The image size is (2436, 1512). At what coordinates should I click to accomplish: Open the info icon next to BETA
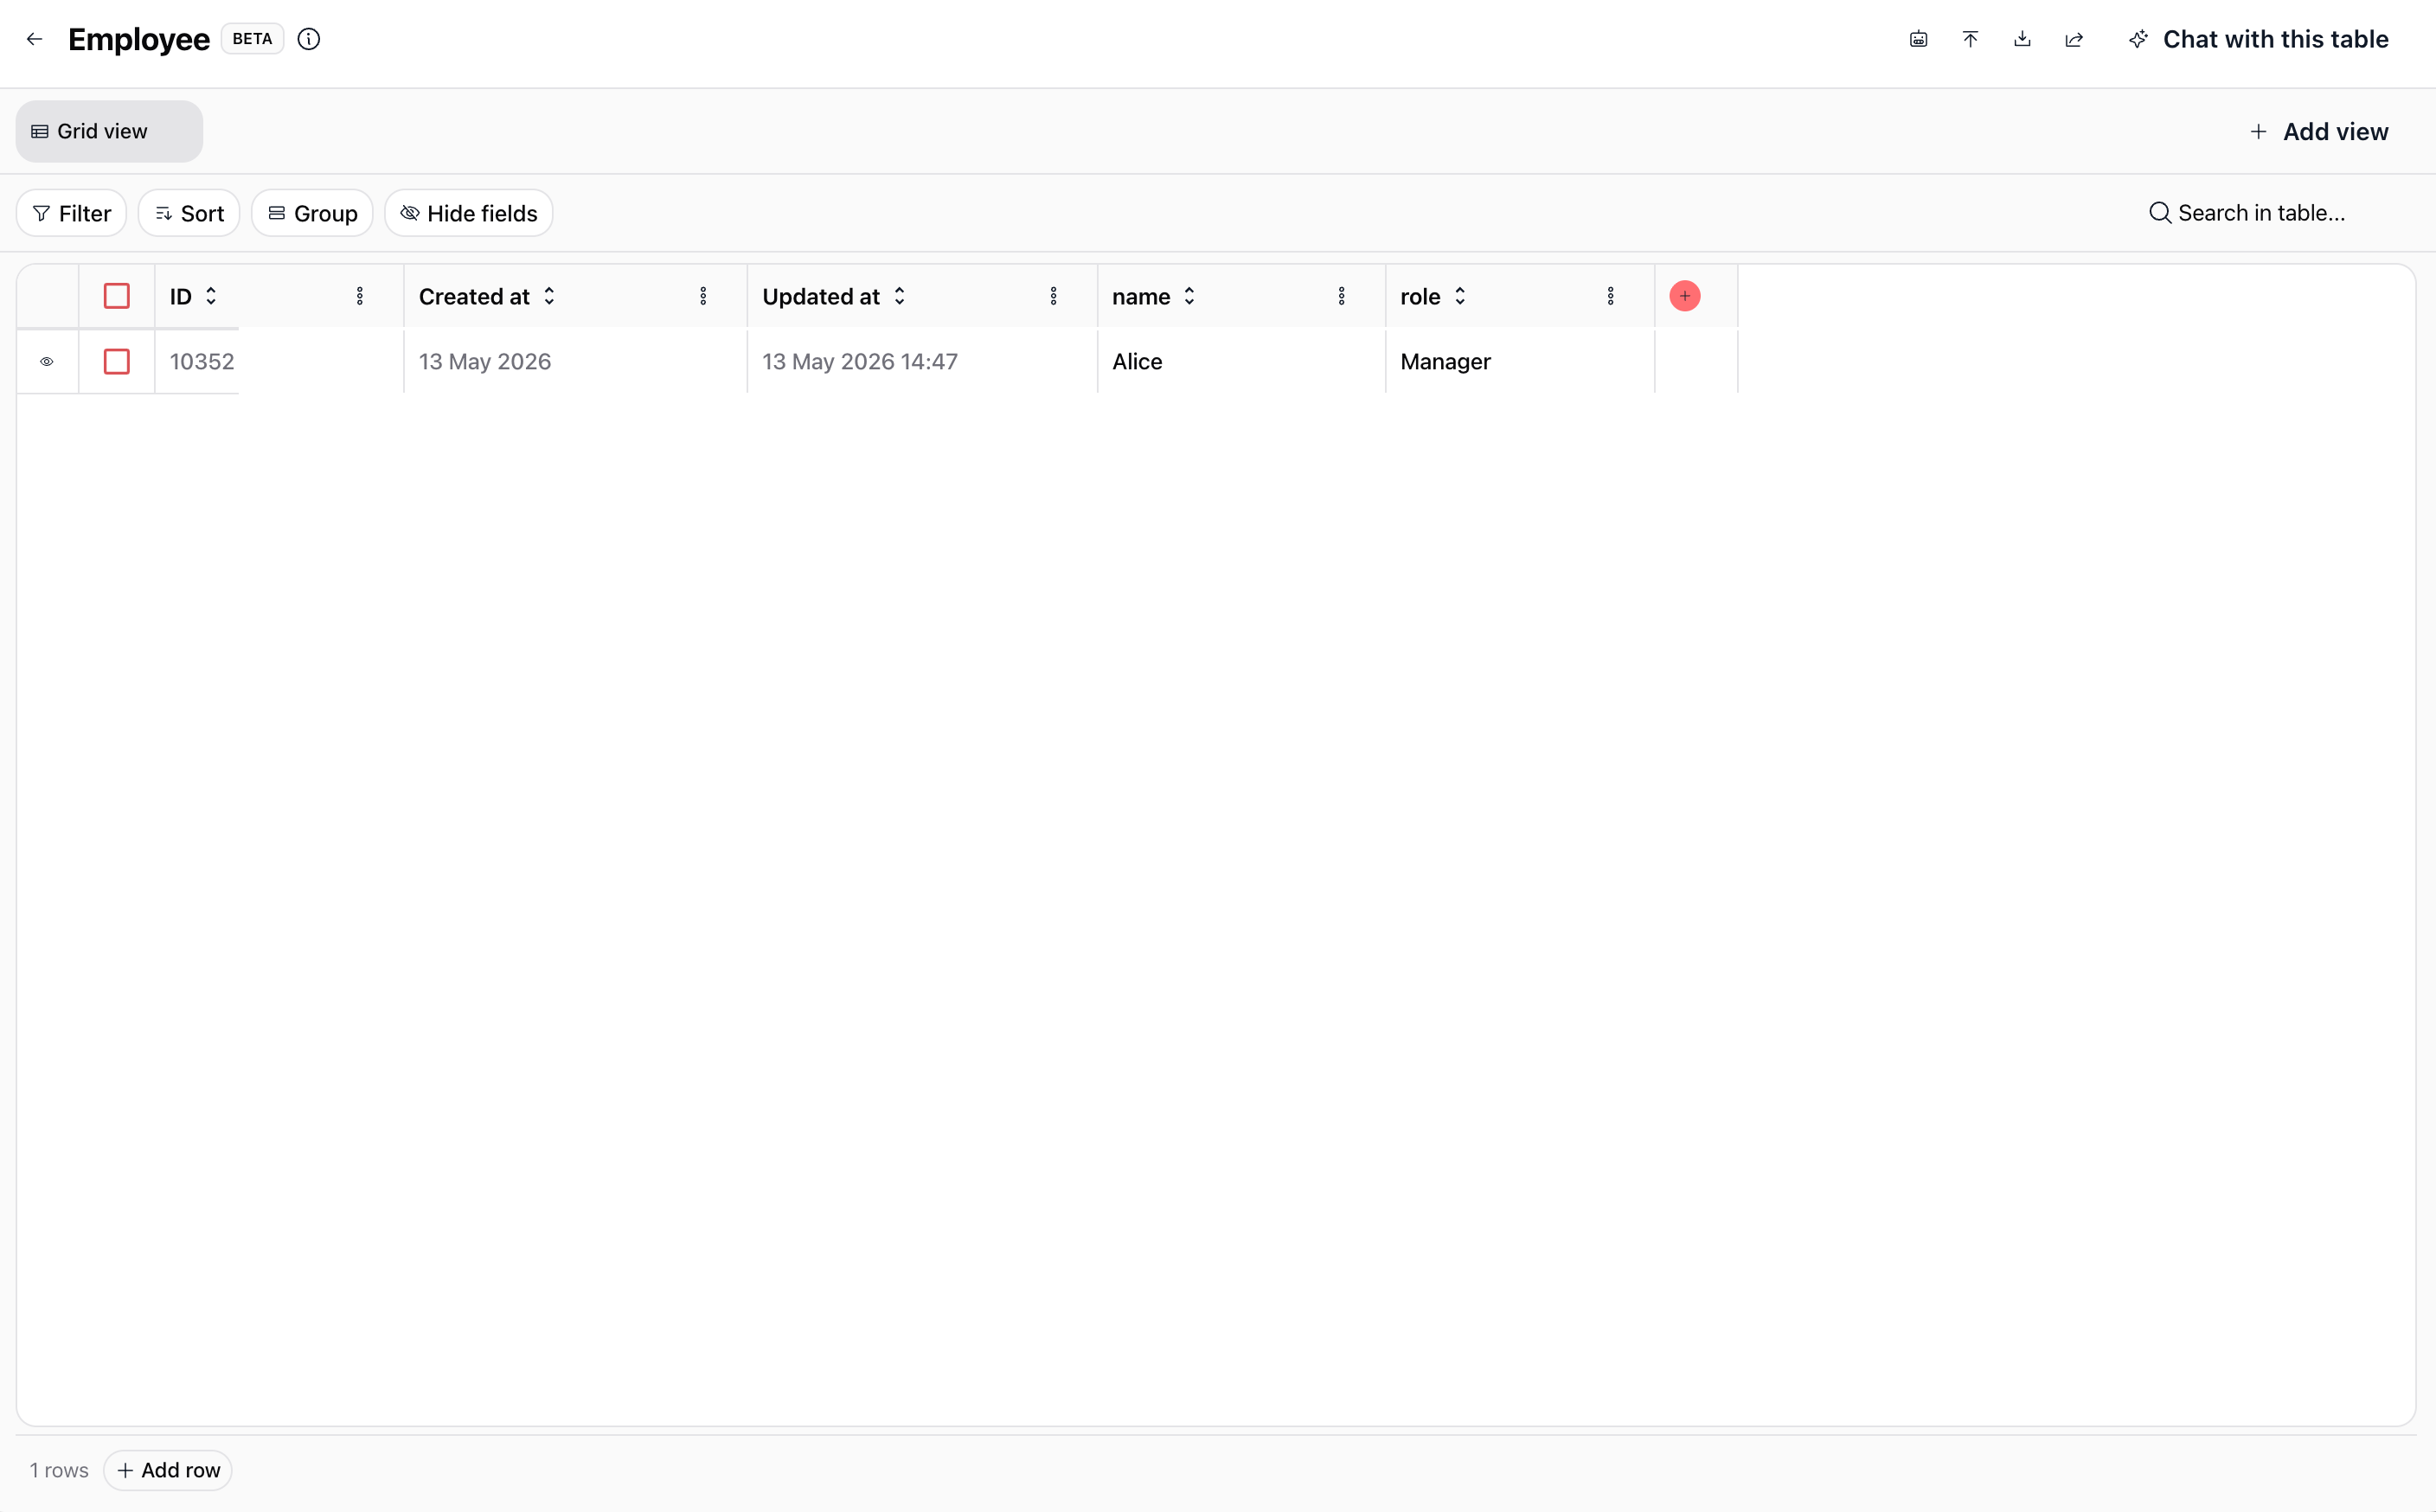coord(309,39)
